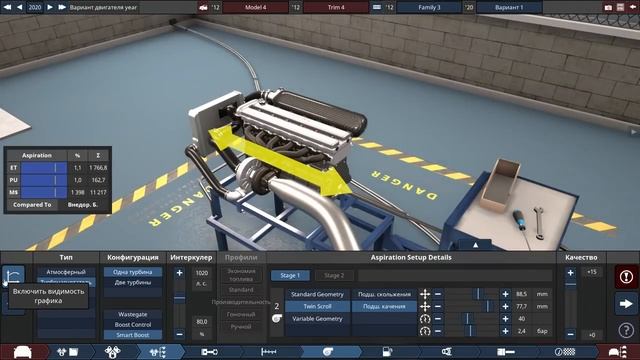Open the car trim summary tab
The height and width of the screenshot is (360, 640).
[x=618, y=352]
